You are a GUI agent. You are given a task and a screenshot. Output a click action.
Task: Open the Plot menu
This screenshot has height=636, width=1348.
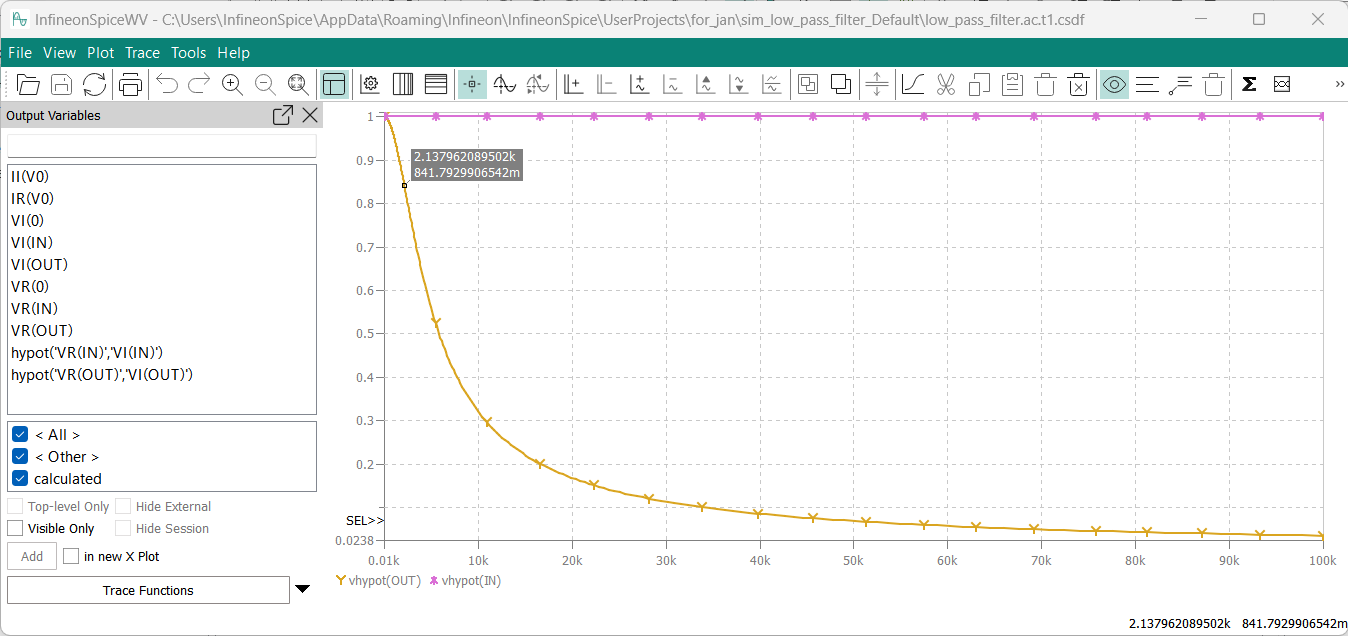click(100, 53)
